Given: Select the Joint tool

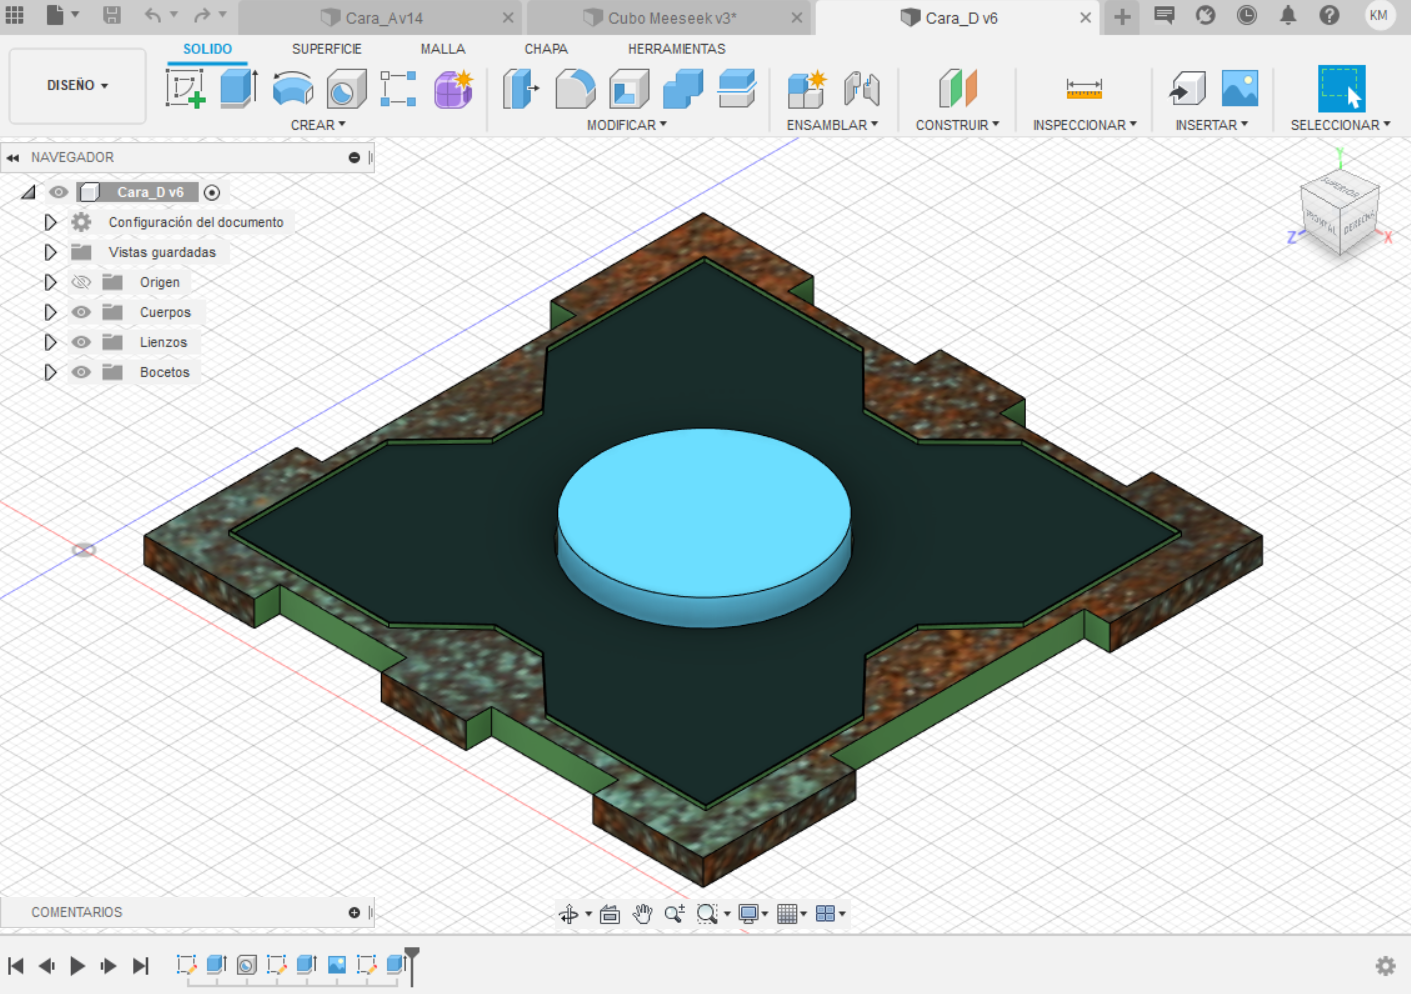Looking at the screenshot, I should point(861,89).
